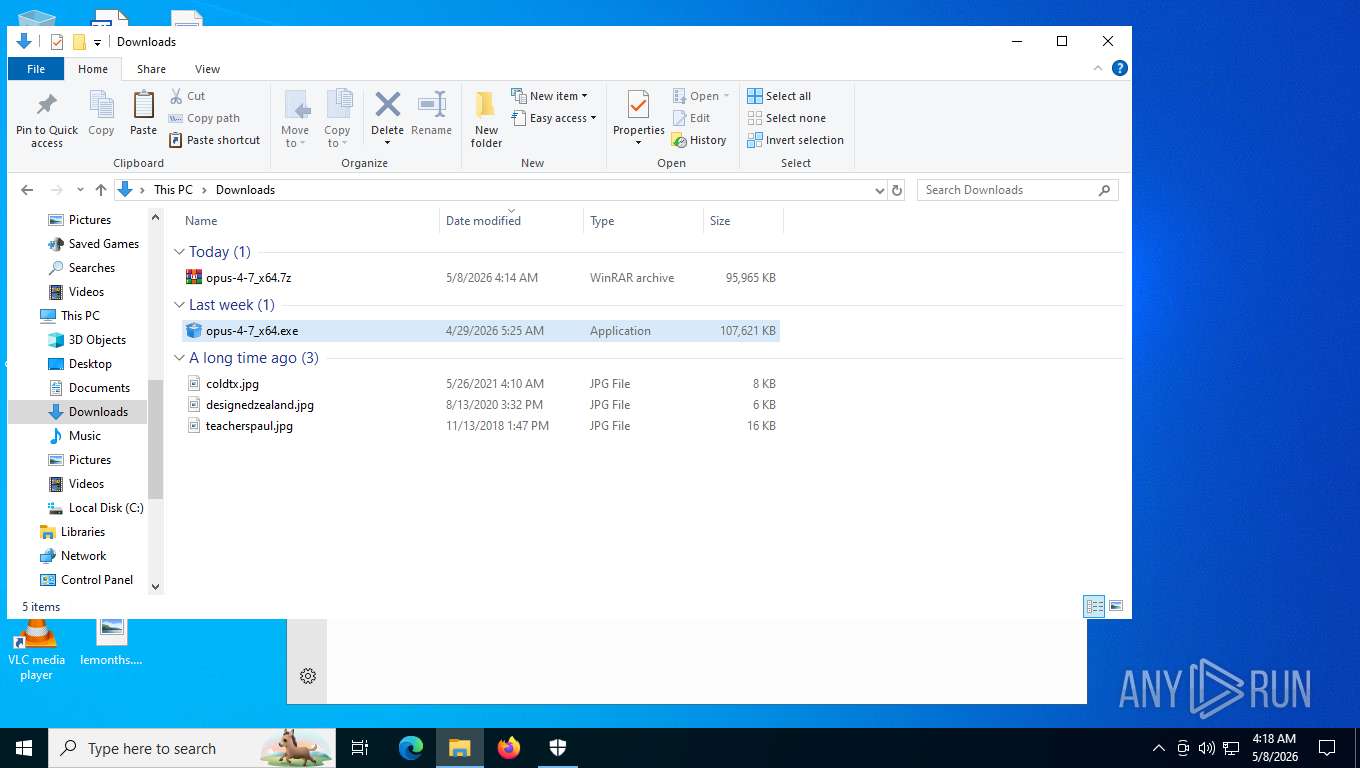Go up one folder level
1360x768 pixels.
coord(101,190)
